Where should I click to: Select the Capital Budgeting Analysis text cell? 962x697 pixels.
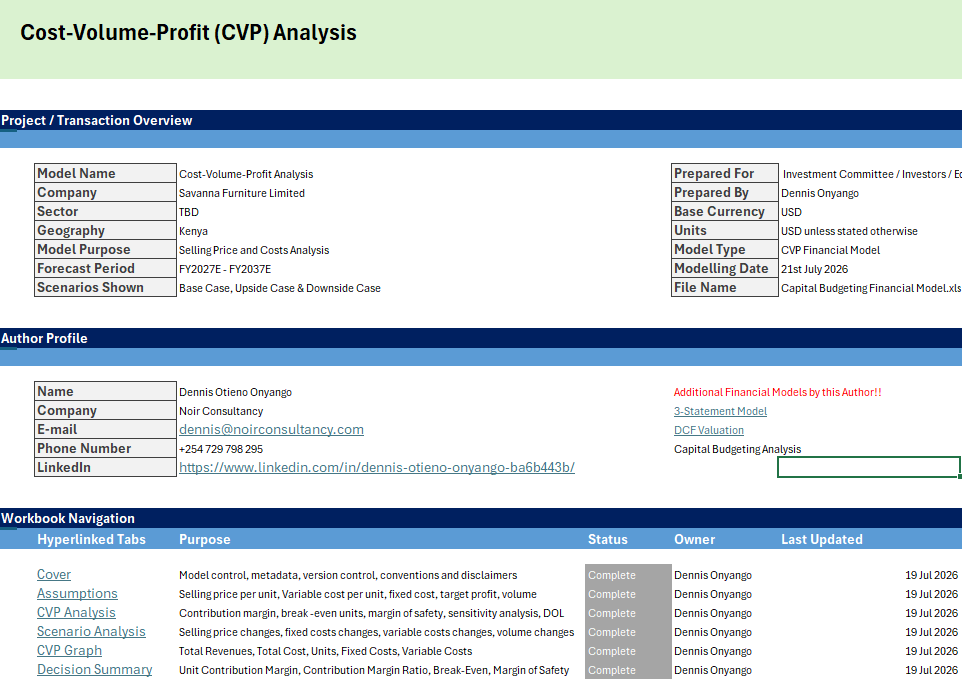click(x=737, y=449)
